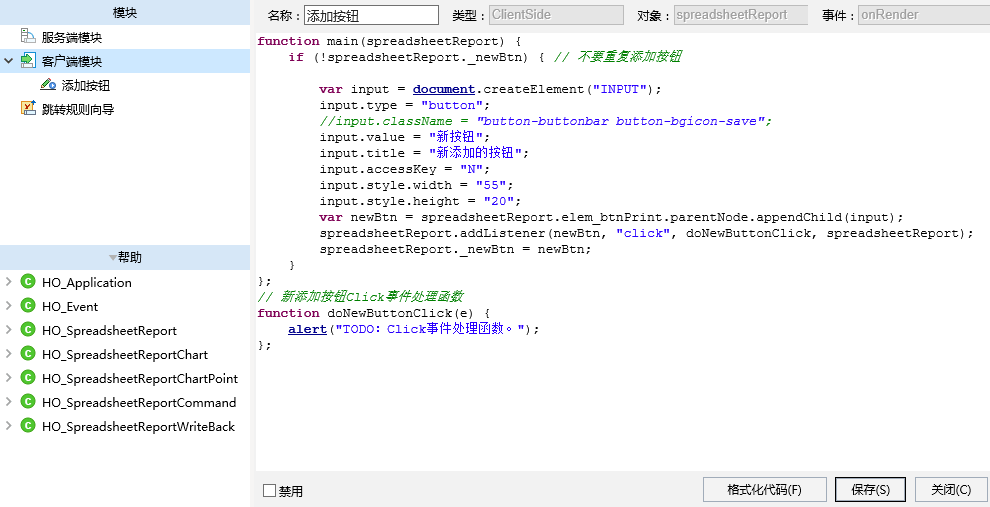The height and width of the screenshot is (507, 990).
Task: Click the 对象 spreadsheetReport field
Action: 741,15
